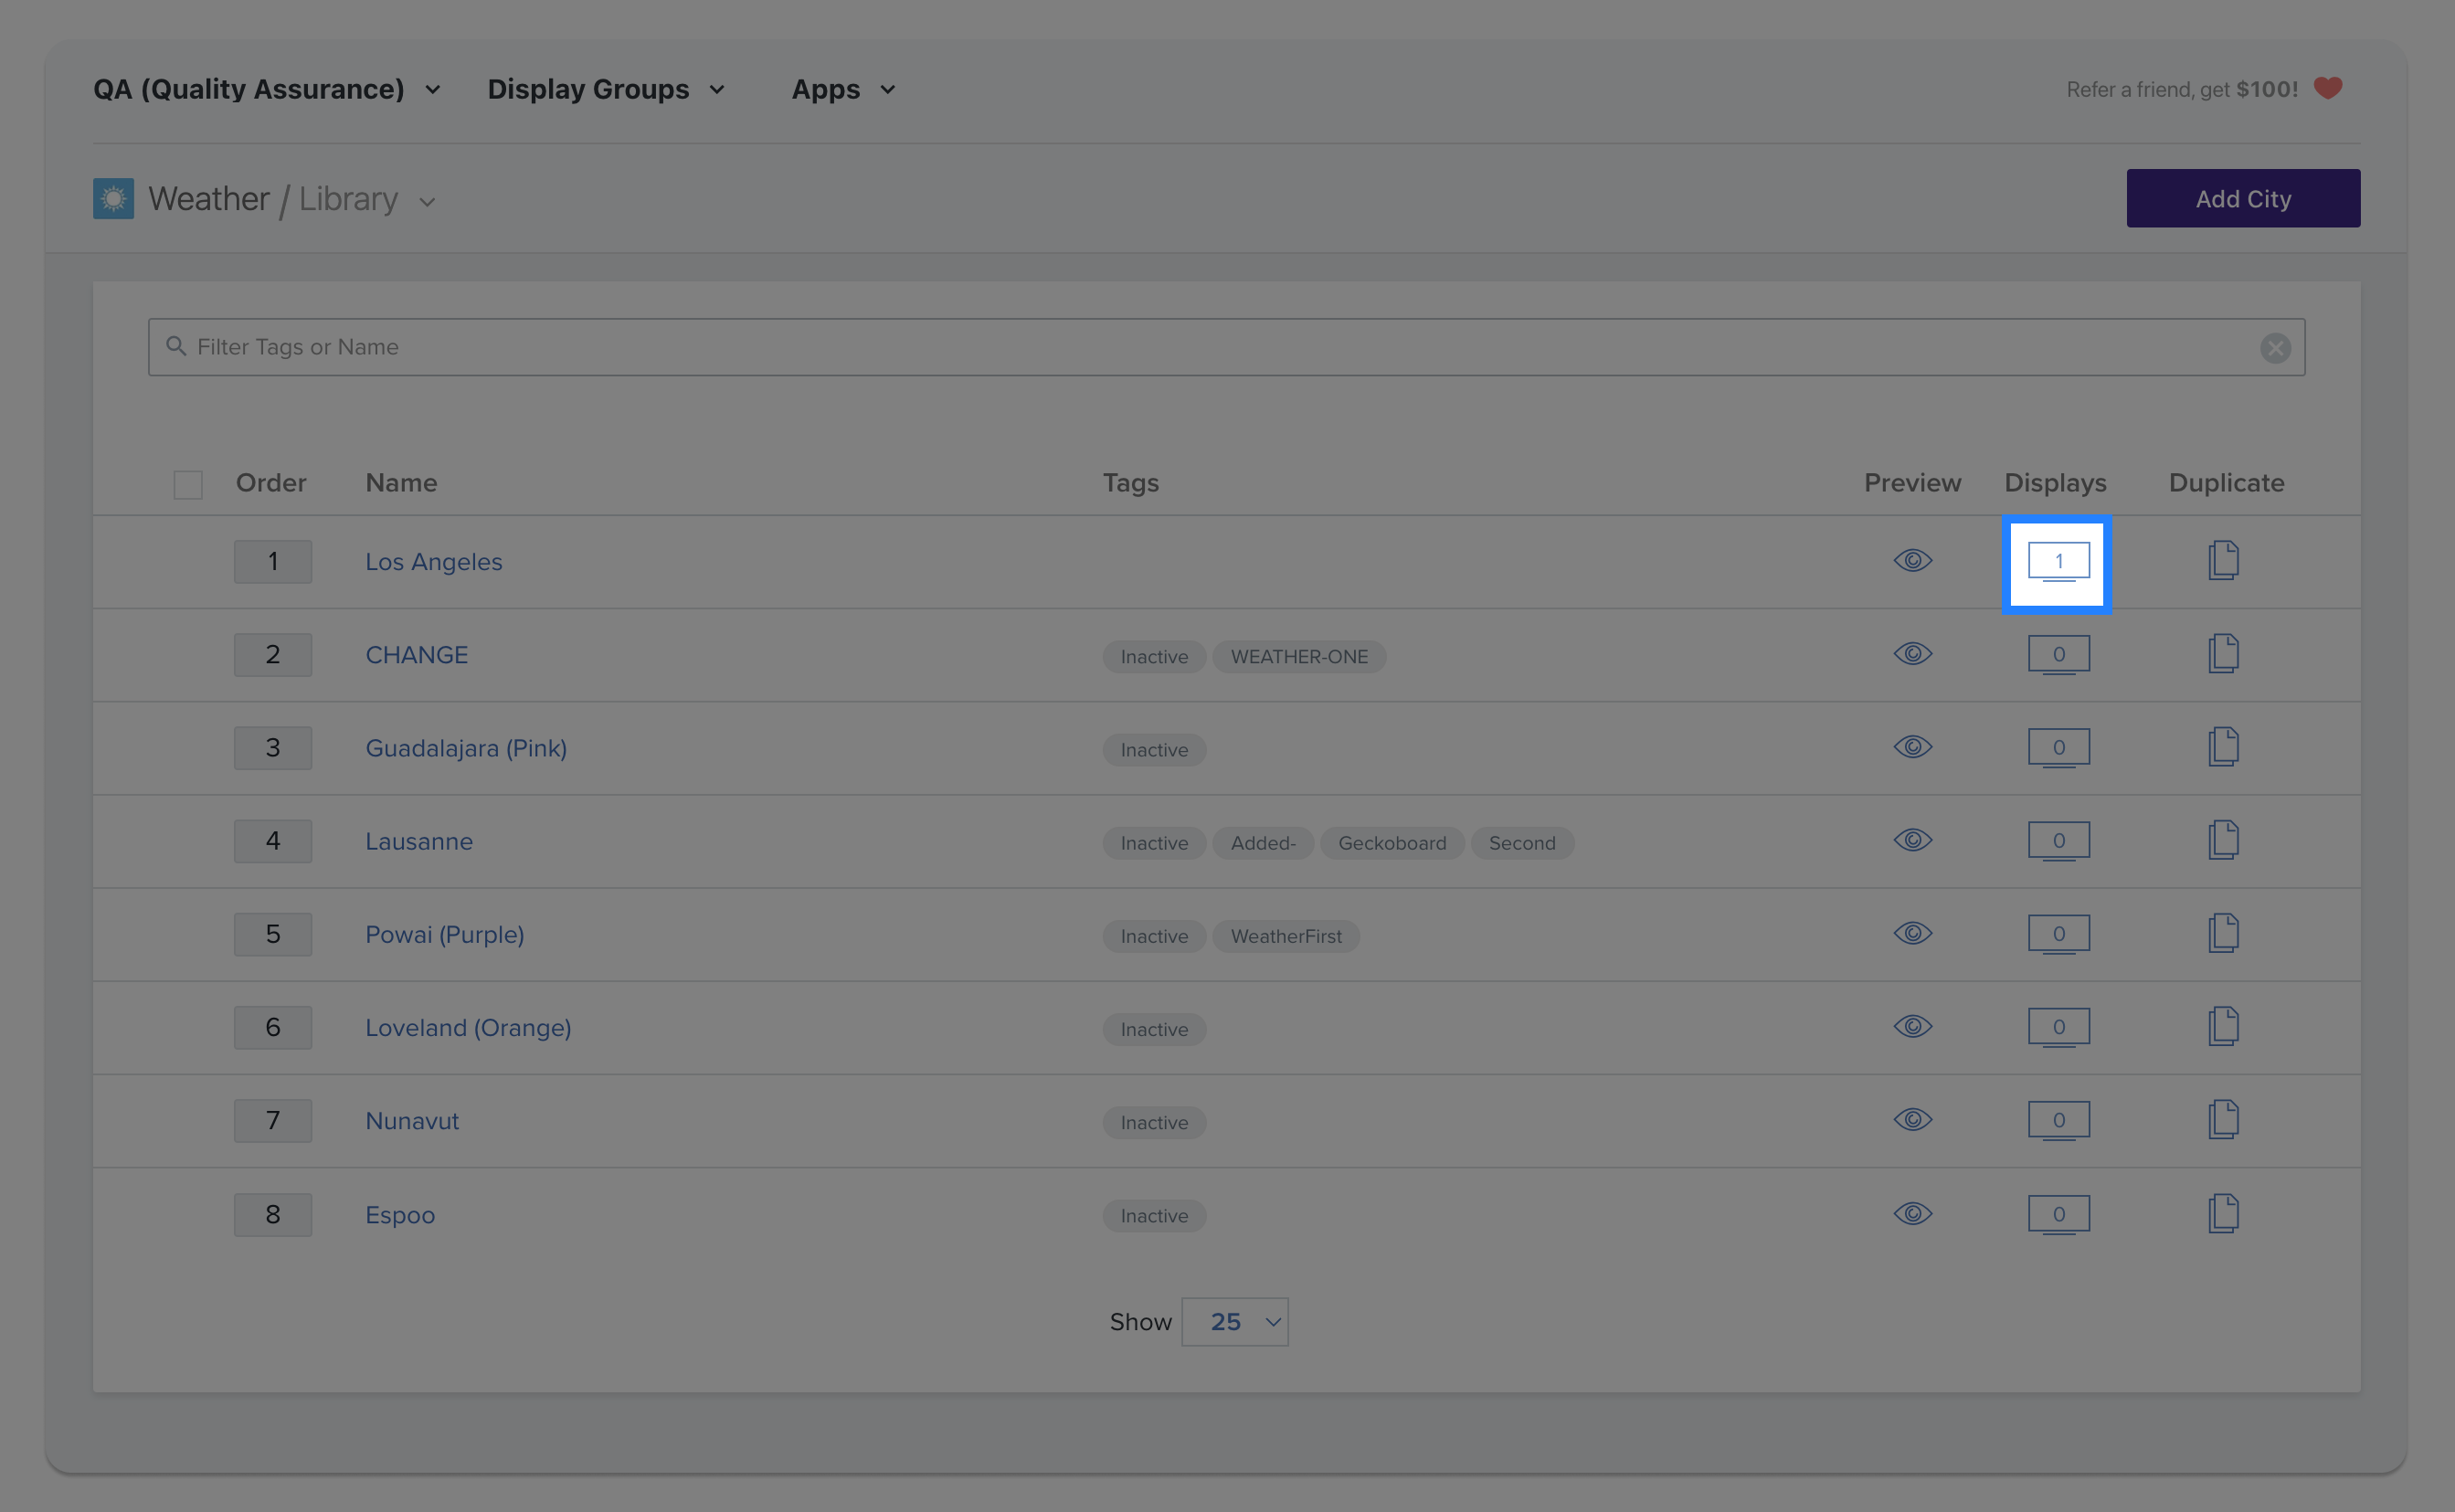Open displays icon for Powai (Purple)
Viewport: 2455px width, 1512px height.
2058,934
